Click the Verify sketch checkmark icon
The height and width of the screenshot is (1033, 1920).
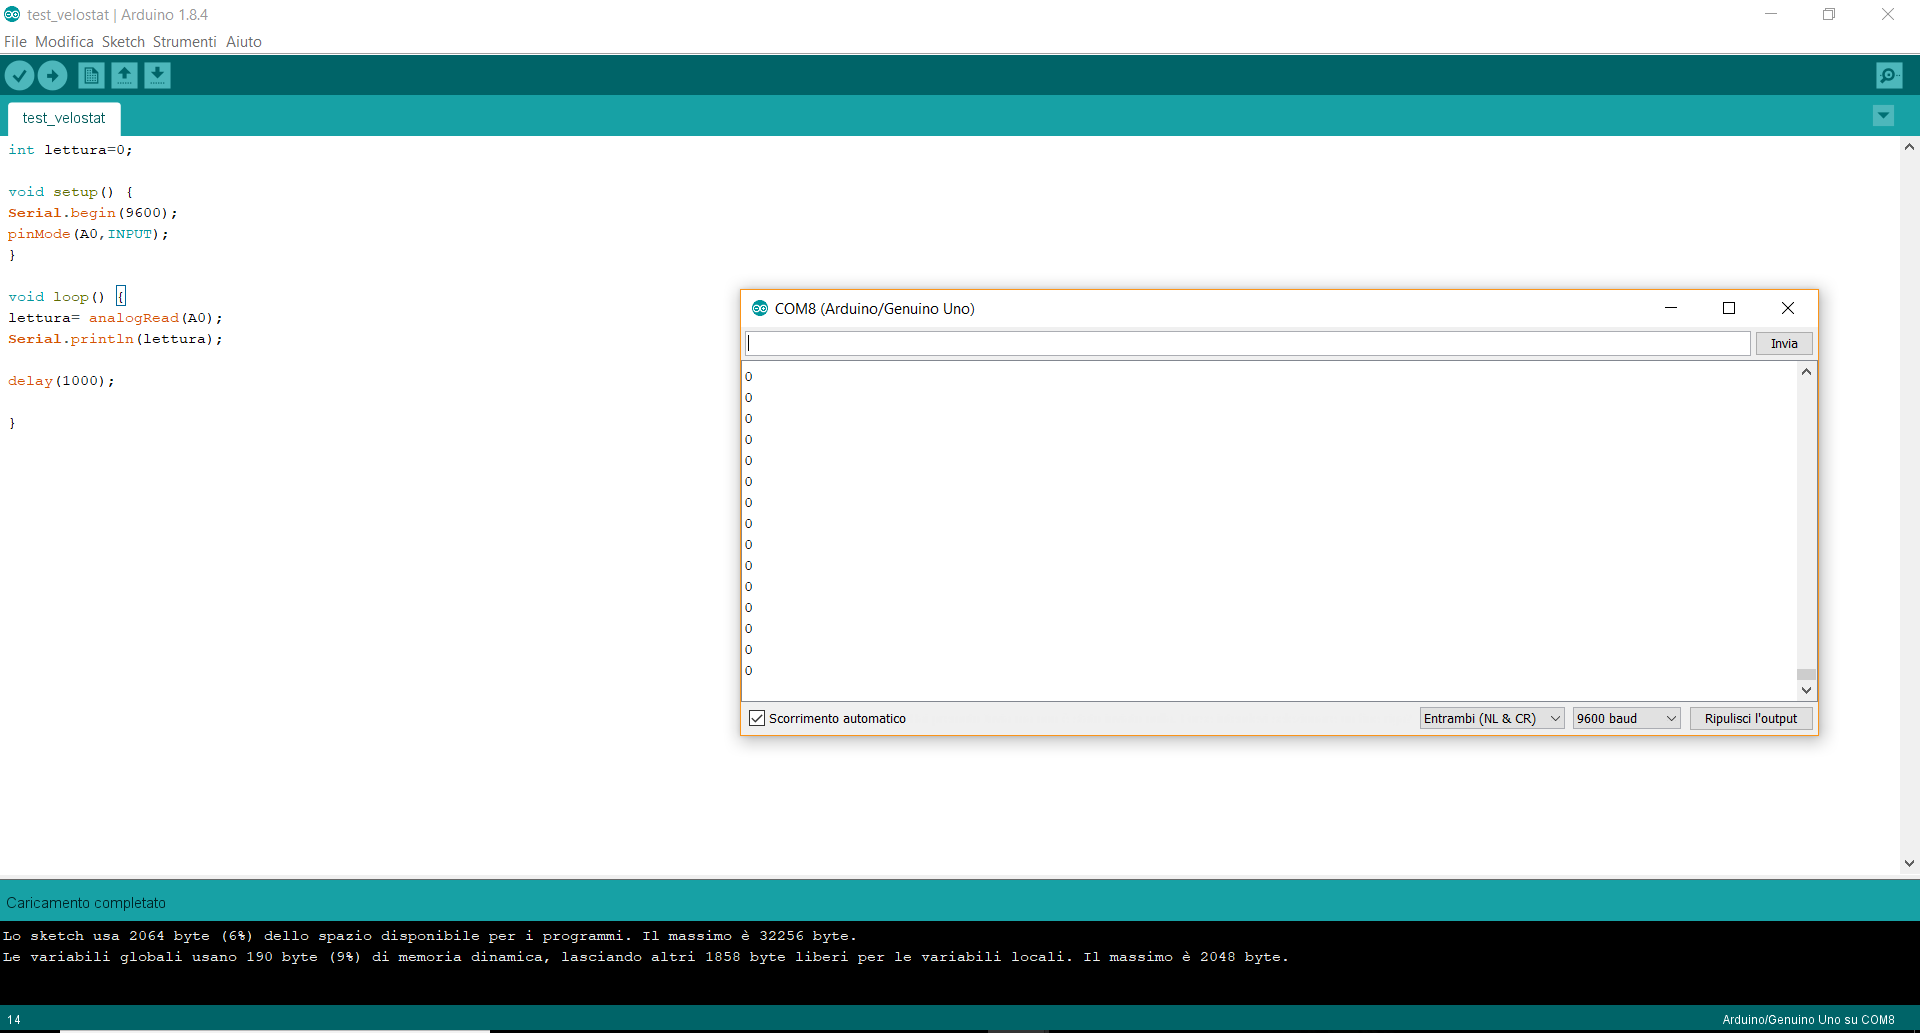click(19, 75)
